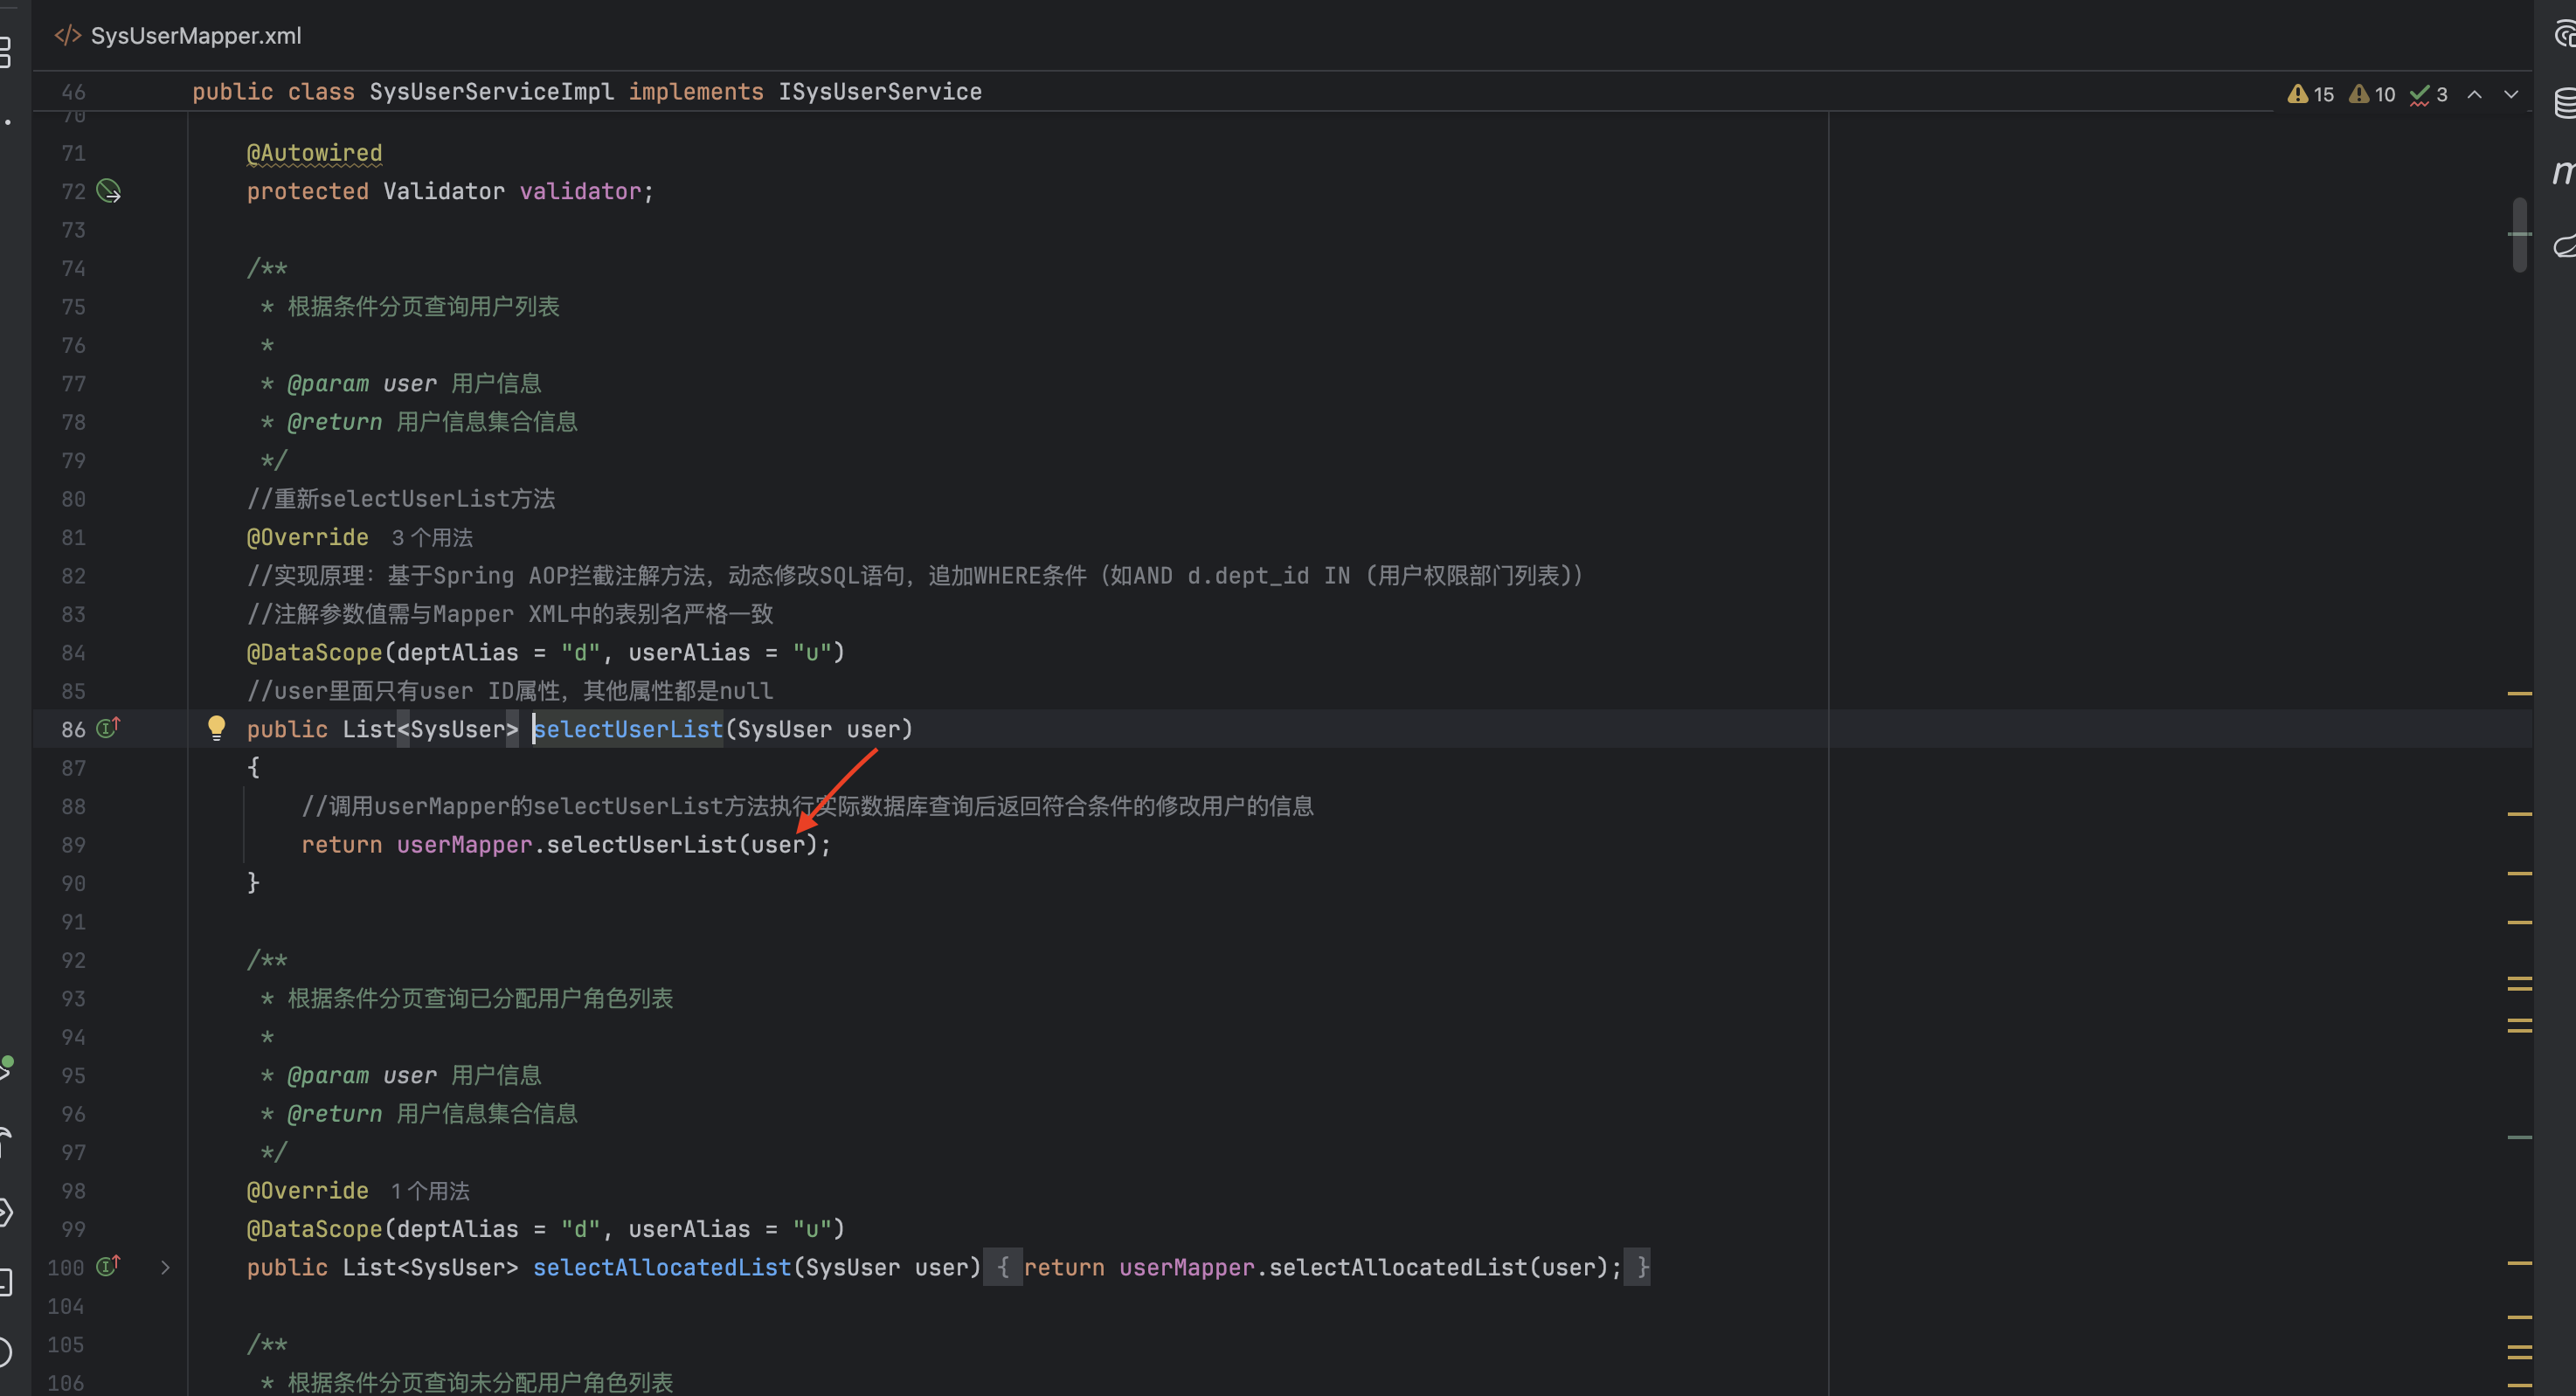Open the Terminal tool window icon

point(5,1282)
